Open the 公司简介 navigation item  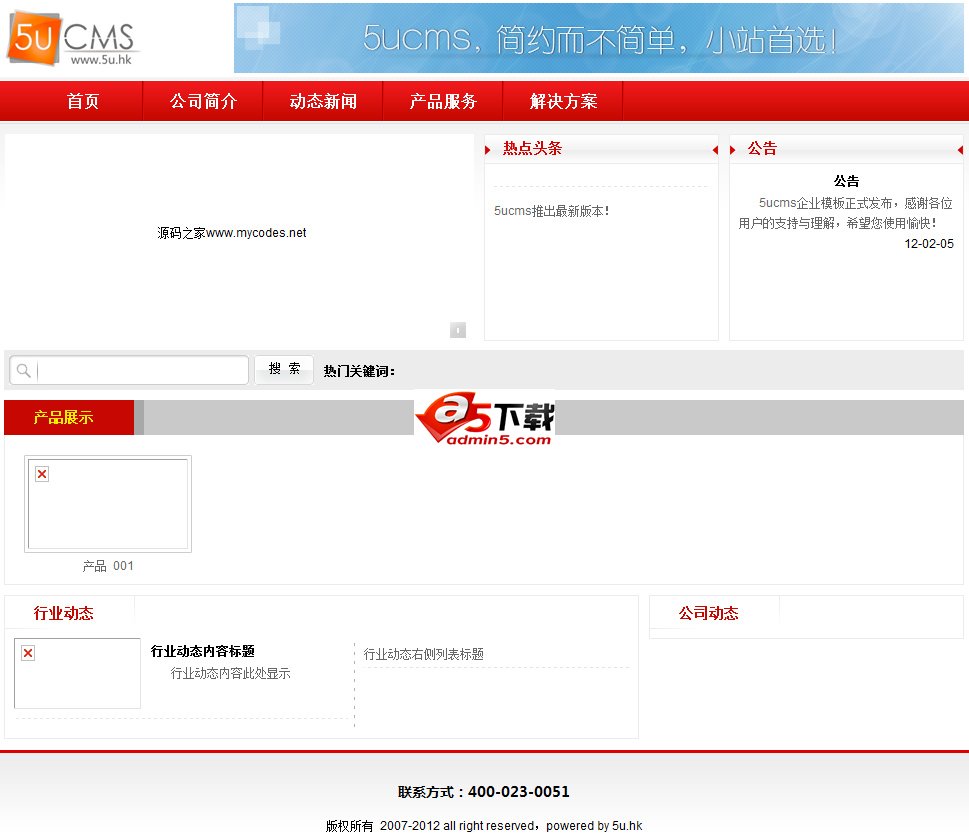203,101
